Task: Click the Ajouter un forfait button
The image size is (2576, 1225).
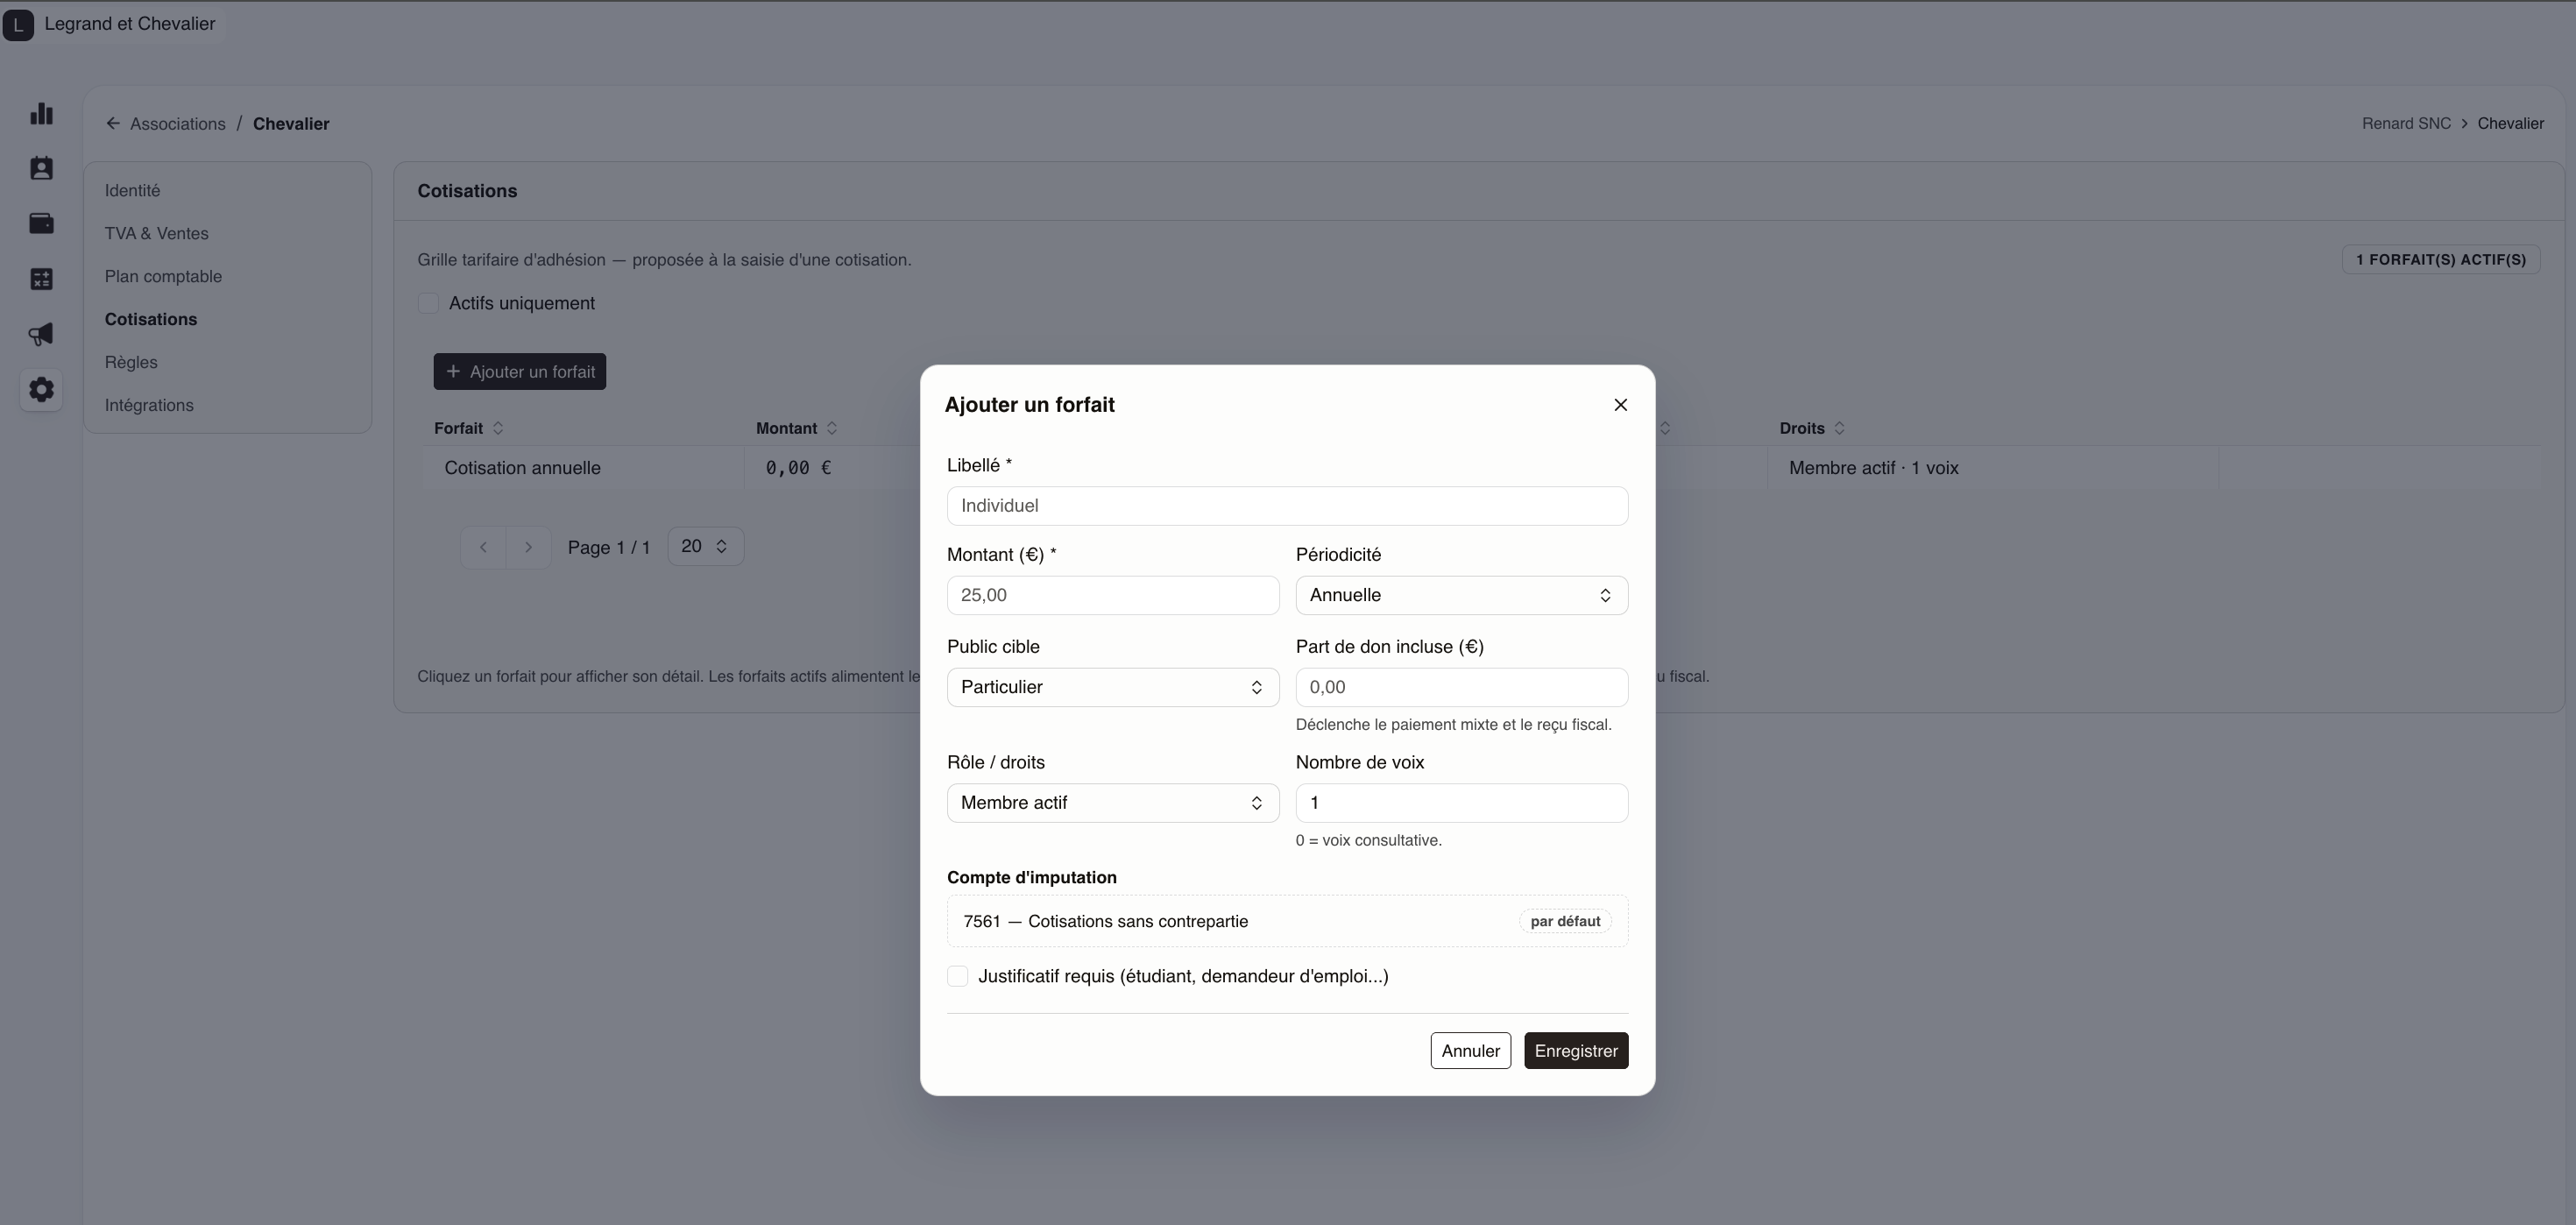Action: coord(519,372)
